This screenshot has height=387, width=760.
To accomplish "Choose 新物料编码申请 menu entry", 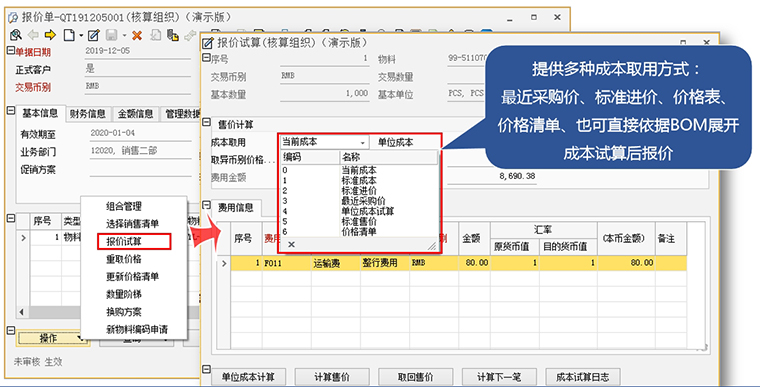I will (x=137, y=329).
